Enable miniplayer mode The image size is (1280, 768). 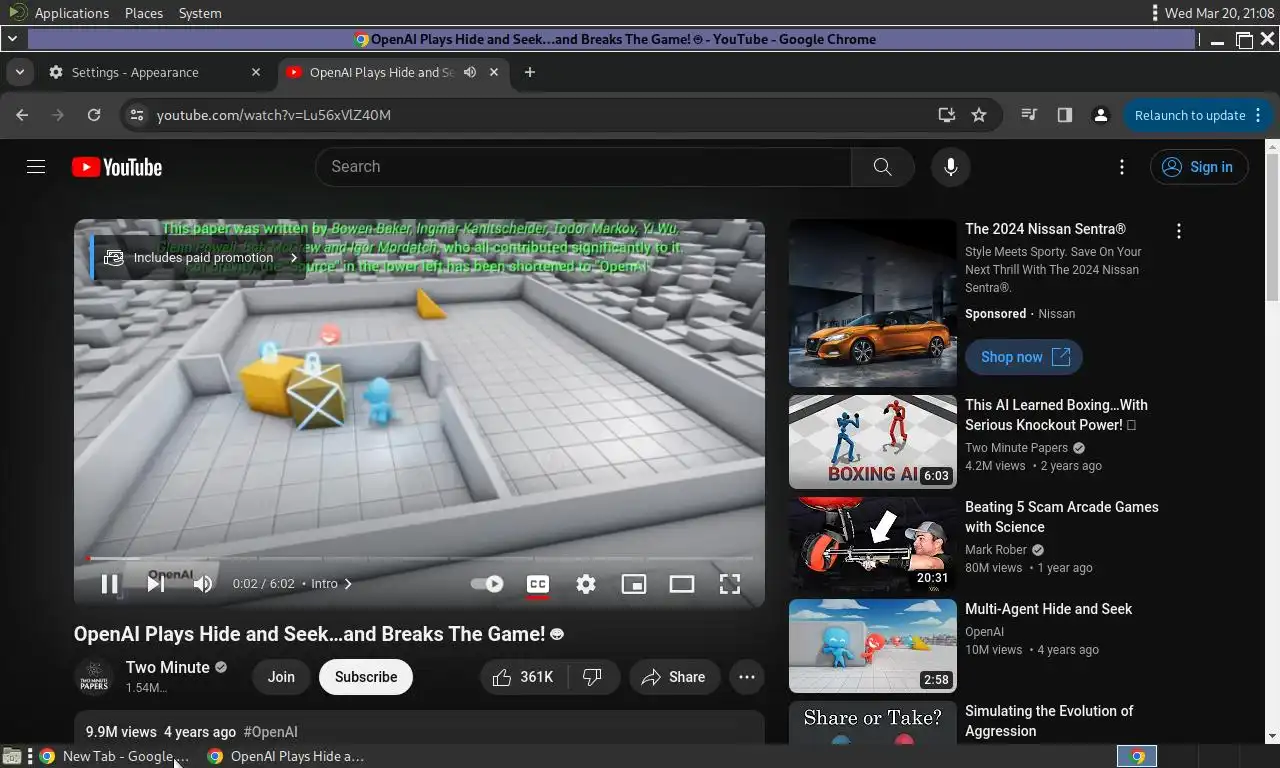(634, 584)
